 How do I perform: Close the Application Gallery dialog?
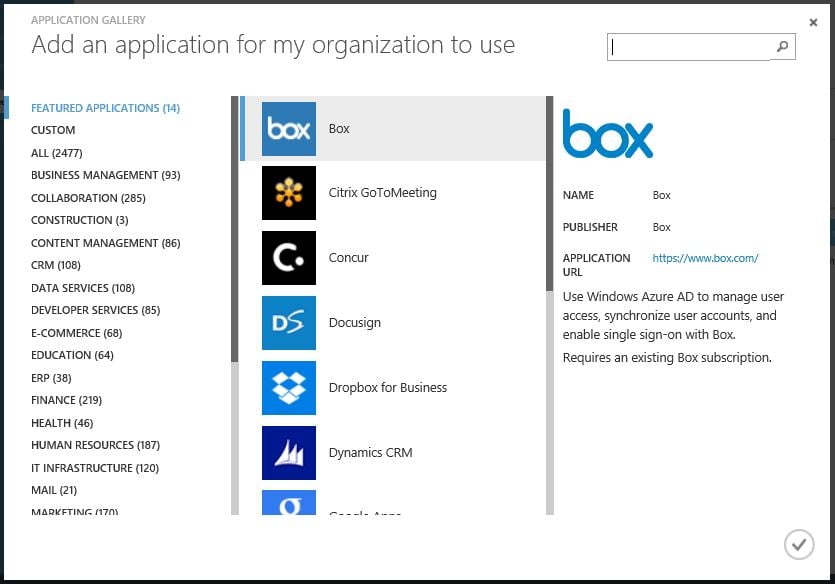814,21
